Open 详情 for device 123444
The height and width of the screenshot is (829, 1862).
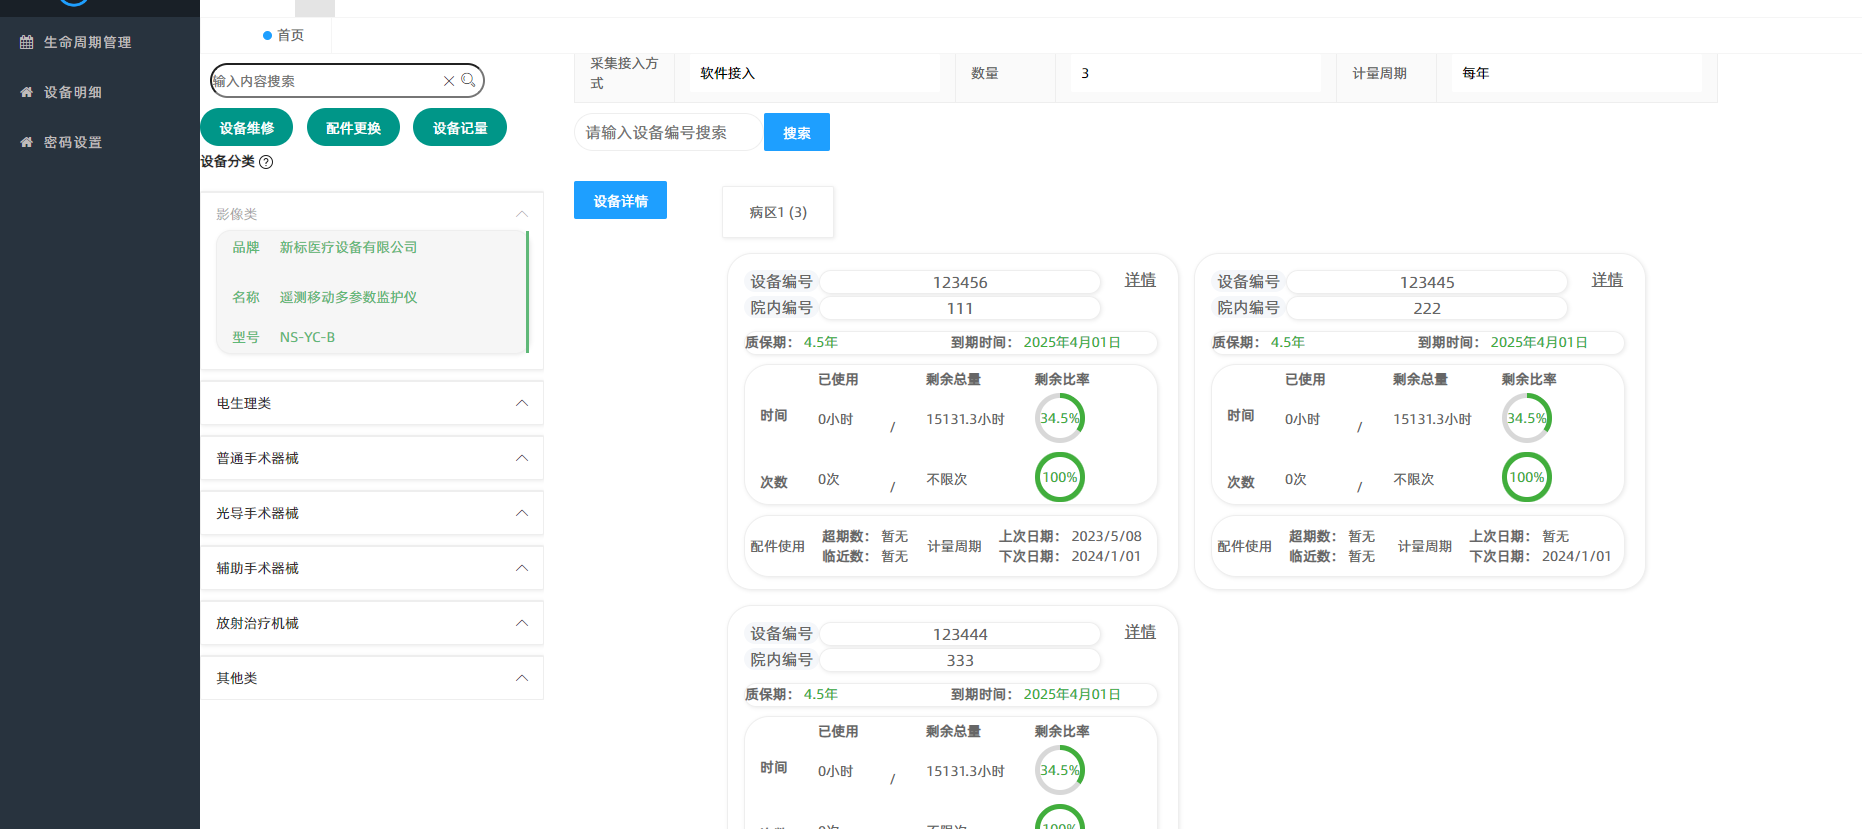pos(1140,632)
